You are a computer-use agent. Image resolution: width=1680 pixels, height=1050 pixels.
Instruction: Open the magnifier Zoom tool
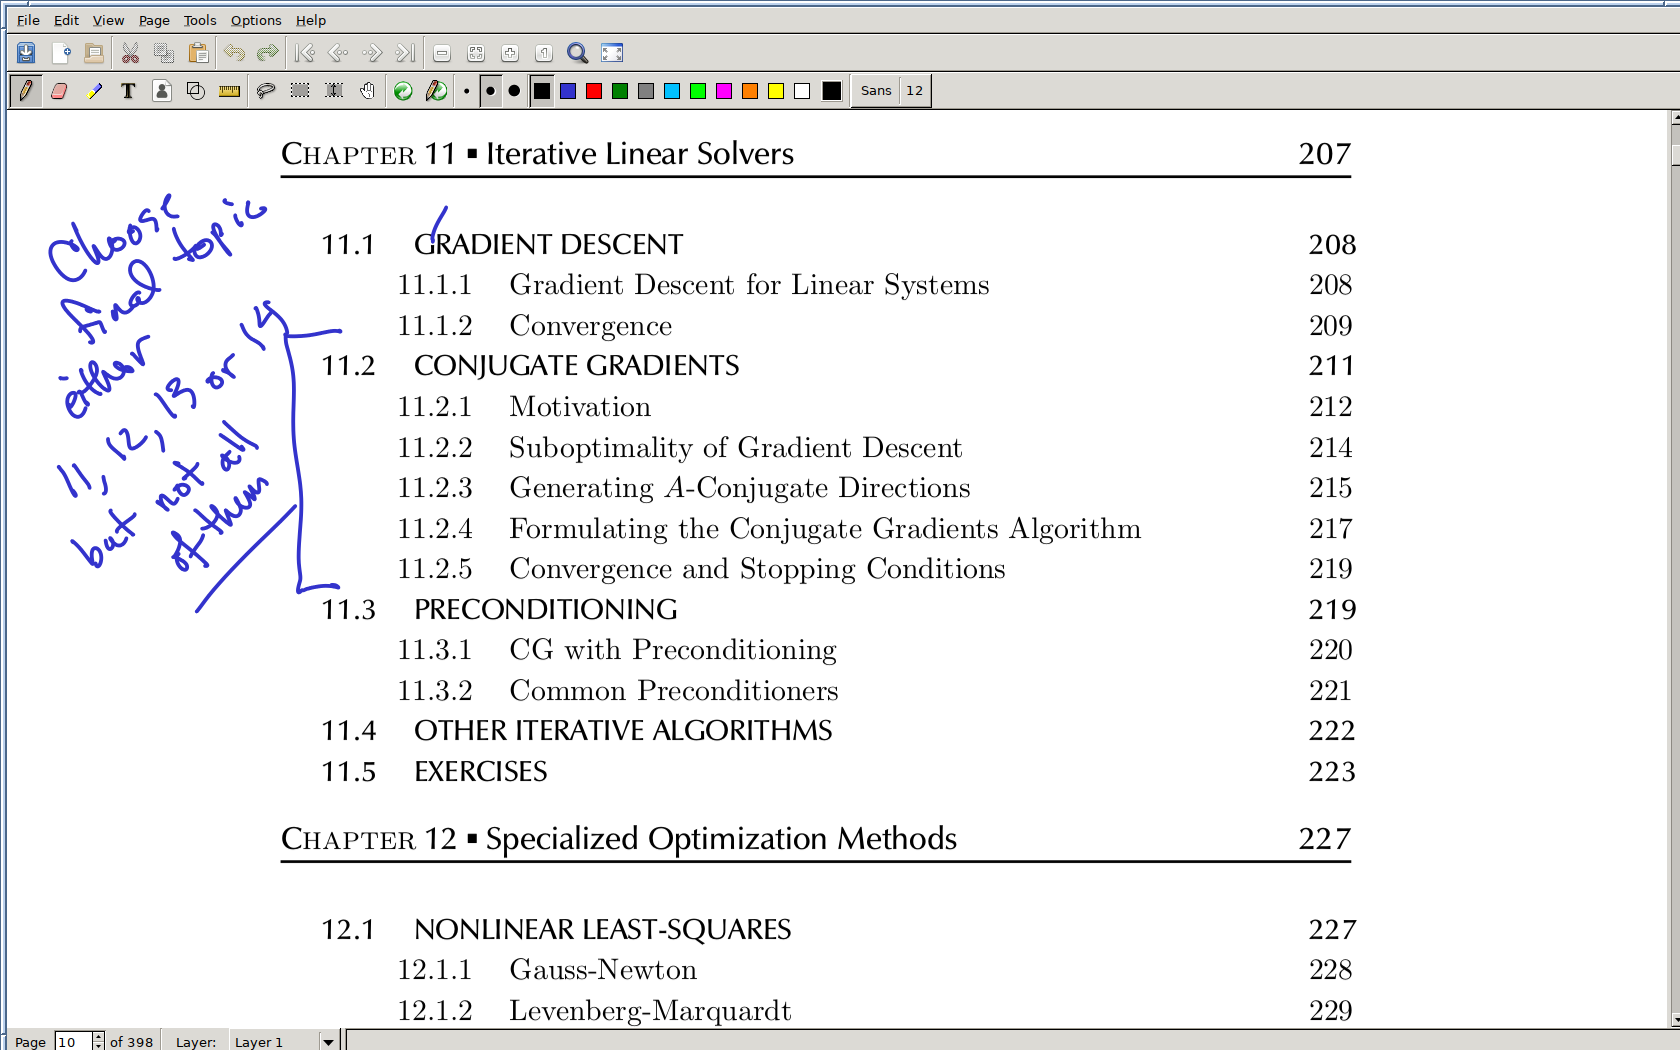(577, 53)
